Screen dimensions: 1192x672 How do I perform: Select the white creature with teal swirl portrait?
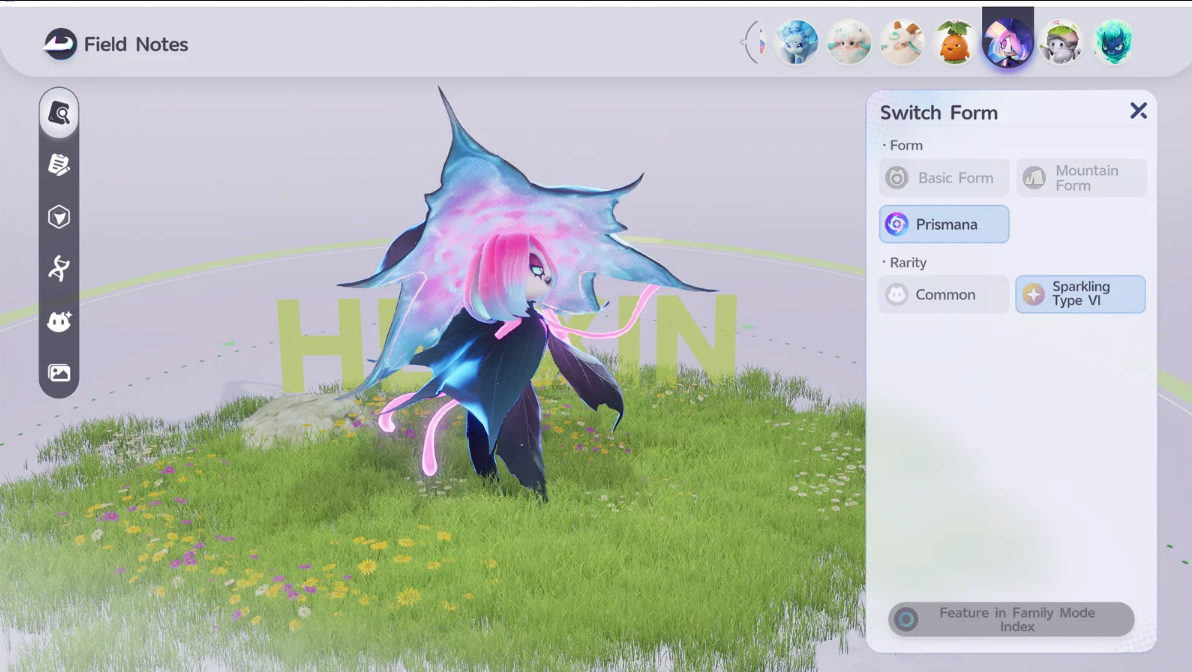902,42
